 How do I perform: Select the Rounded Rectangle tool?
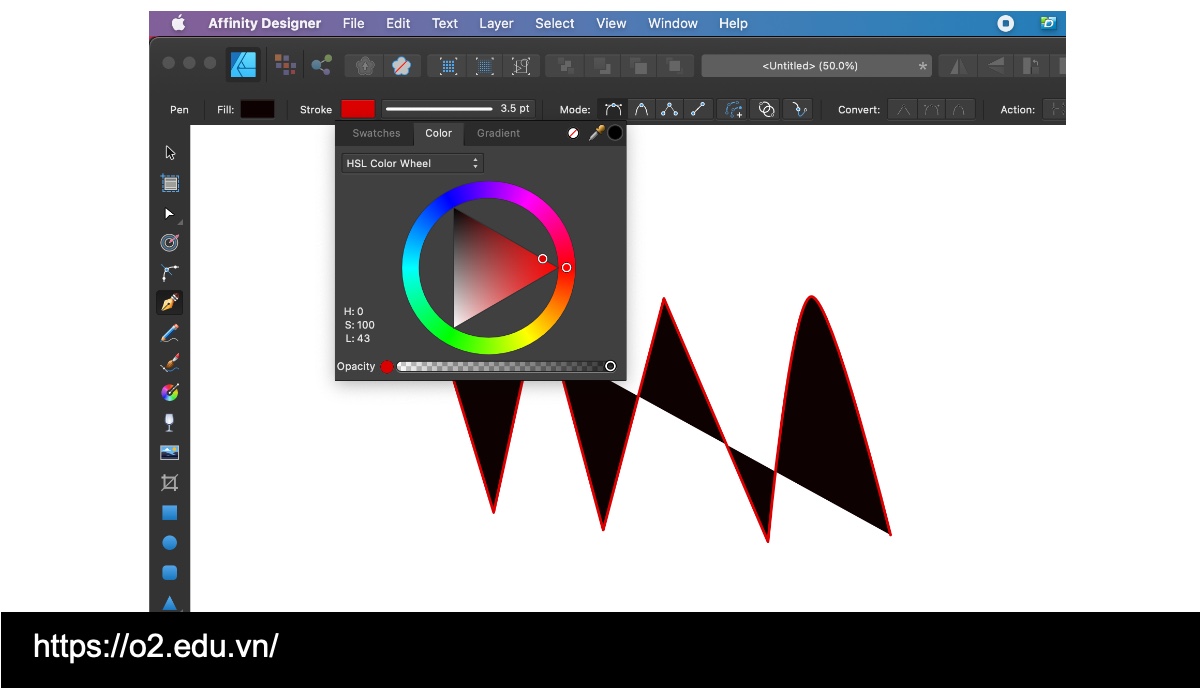(170, 573)
